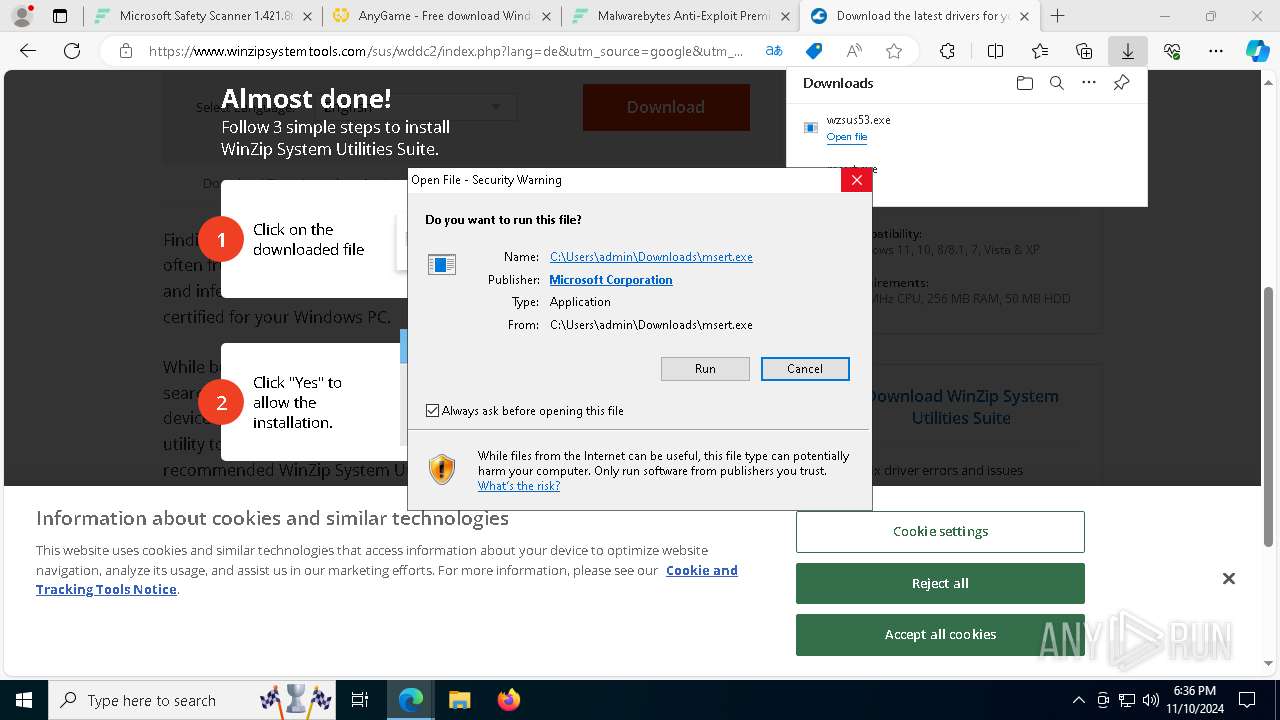This screenshot has width=1280, height=720.
Task: Click the Download WinZip System Utilities Suite link
Action: click(961, 407)
